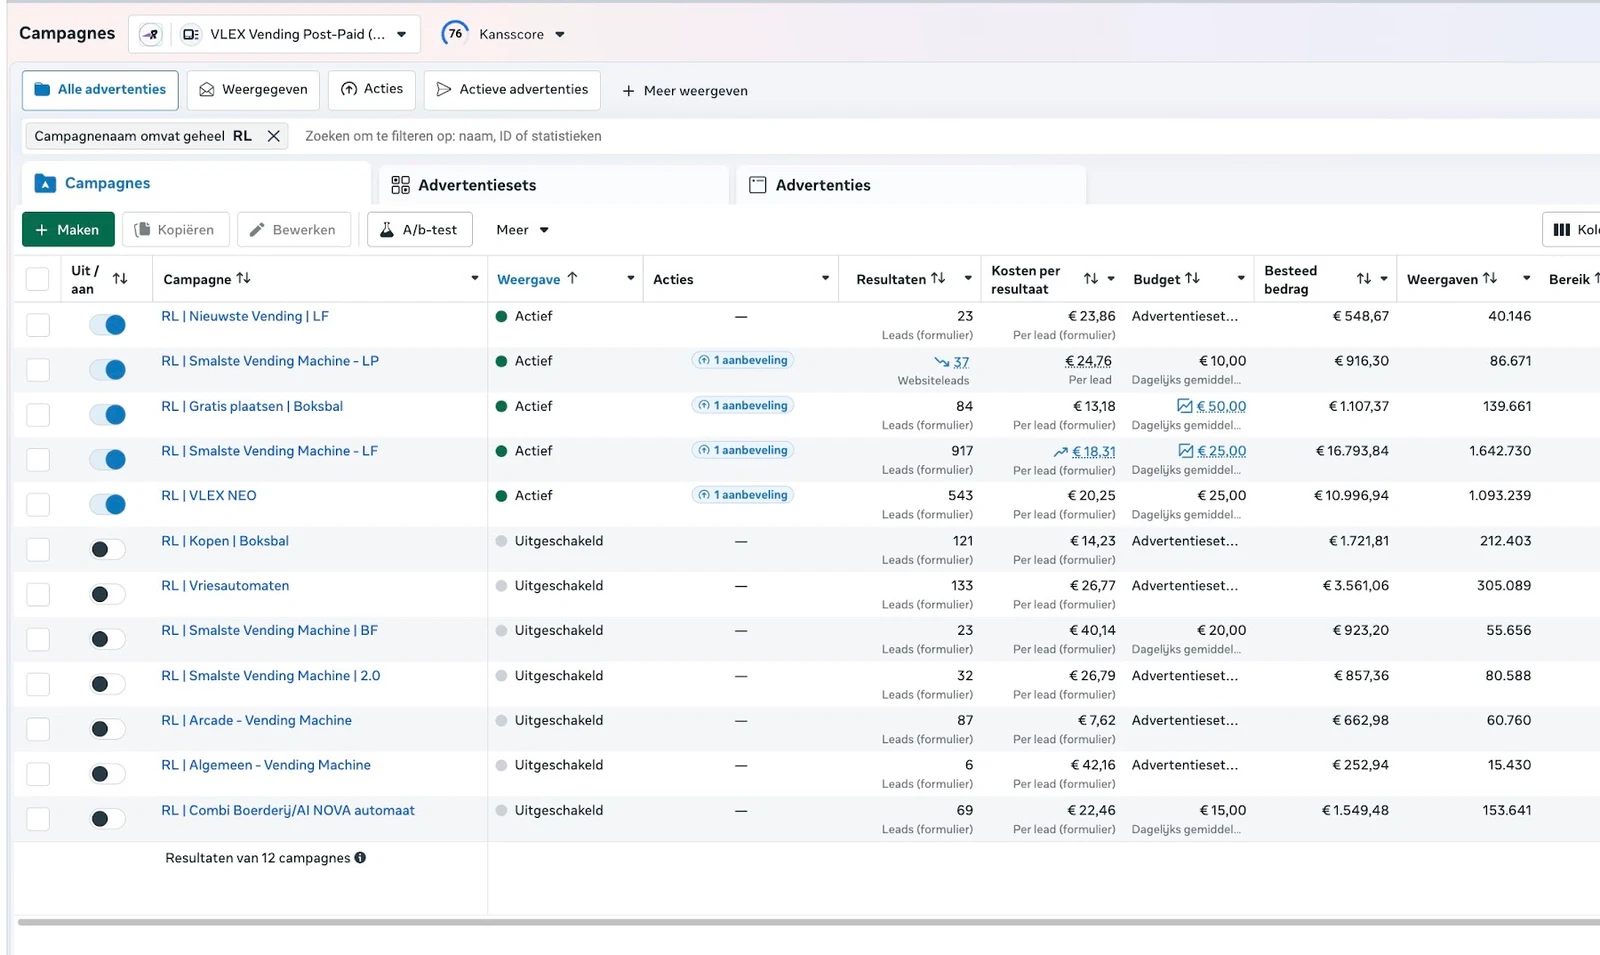Screen dimensions: 1600x955
Task: Click horizontal scrollbar below the table
Action: (808, 922)
